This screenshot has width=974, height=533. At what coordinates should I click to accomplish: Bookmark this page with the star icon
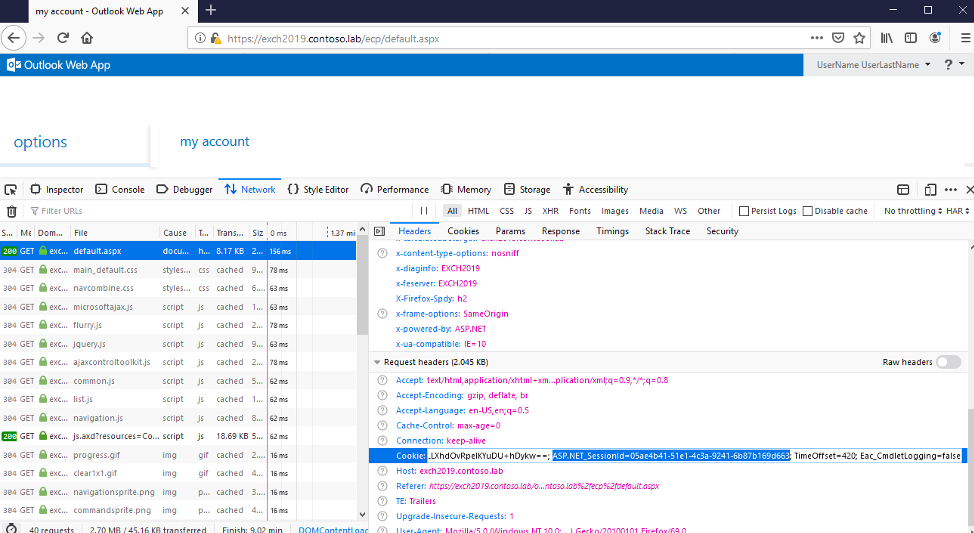coord(859,38)
